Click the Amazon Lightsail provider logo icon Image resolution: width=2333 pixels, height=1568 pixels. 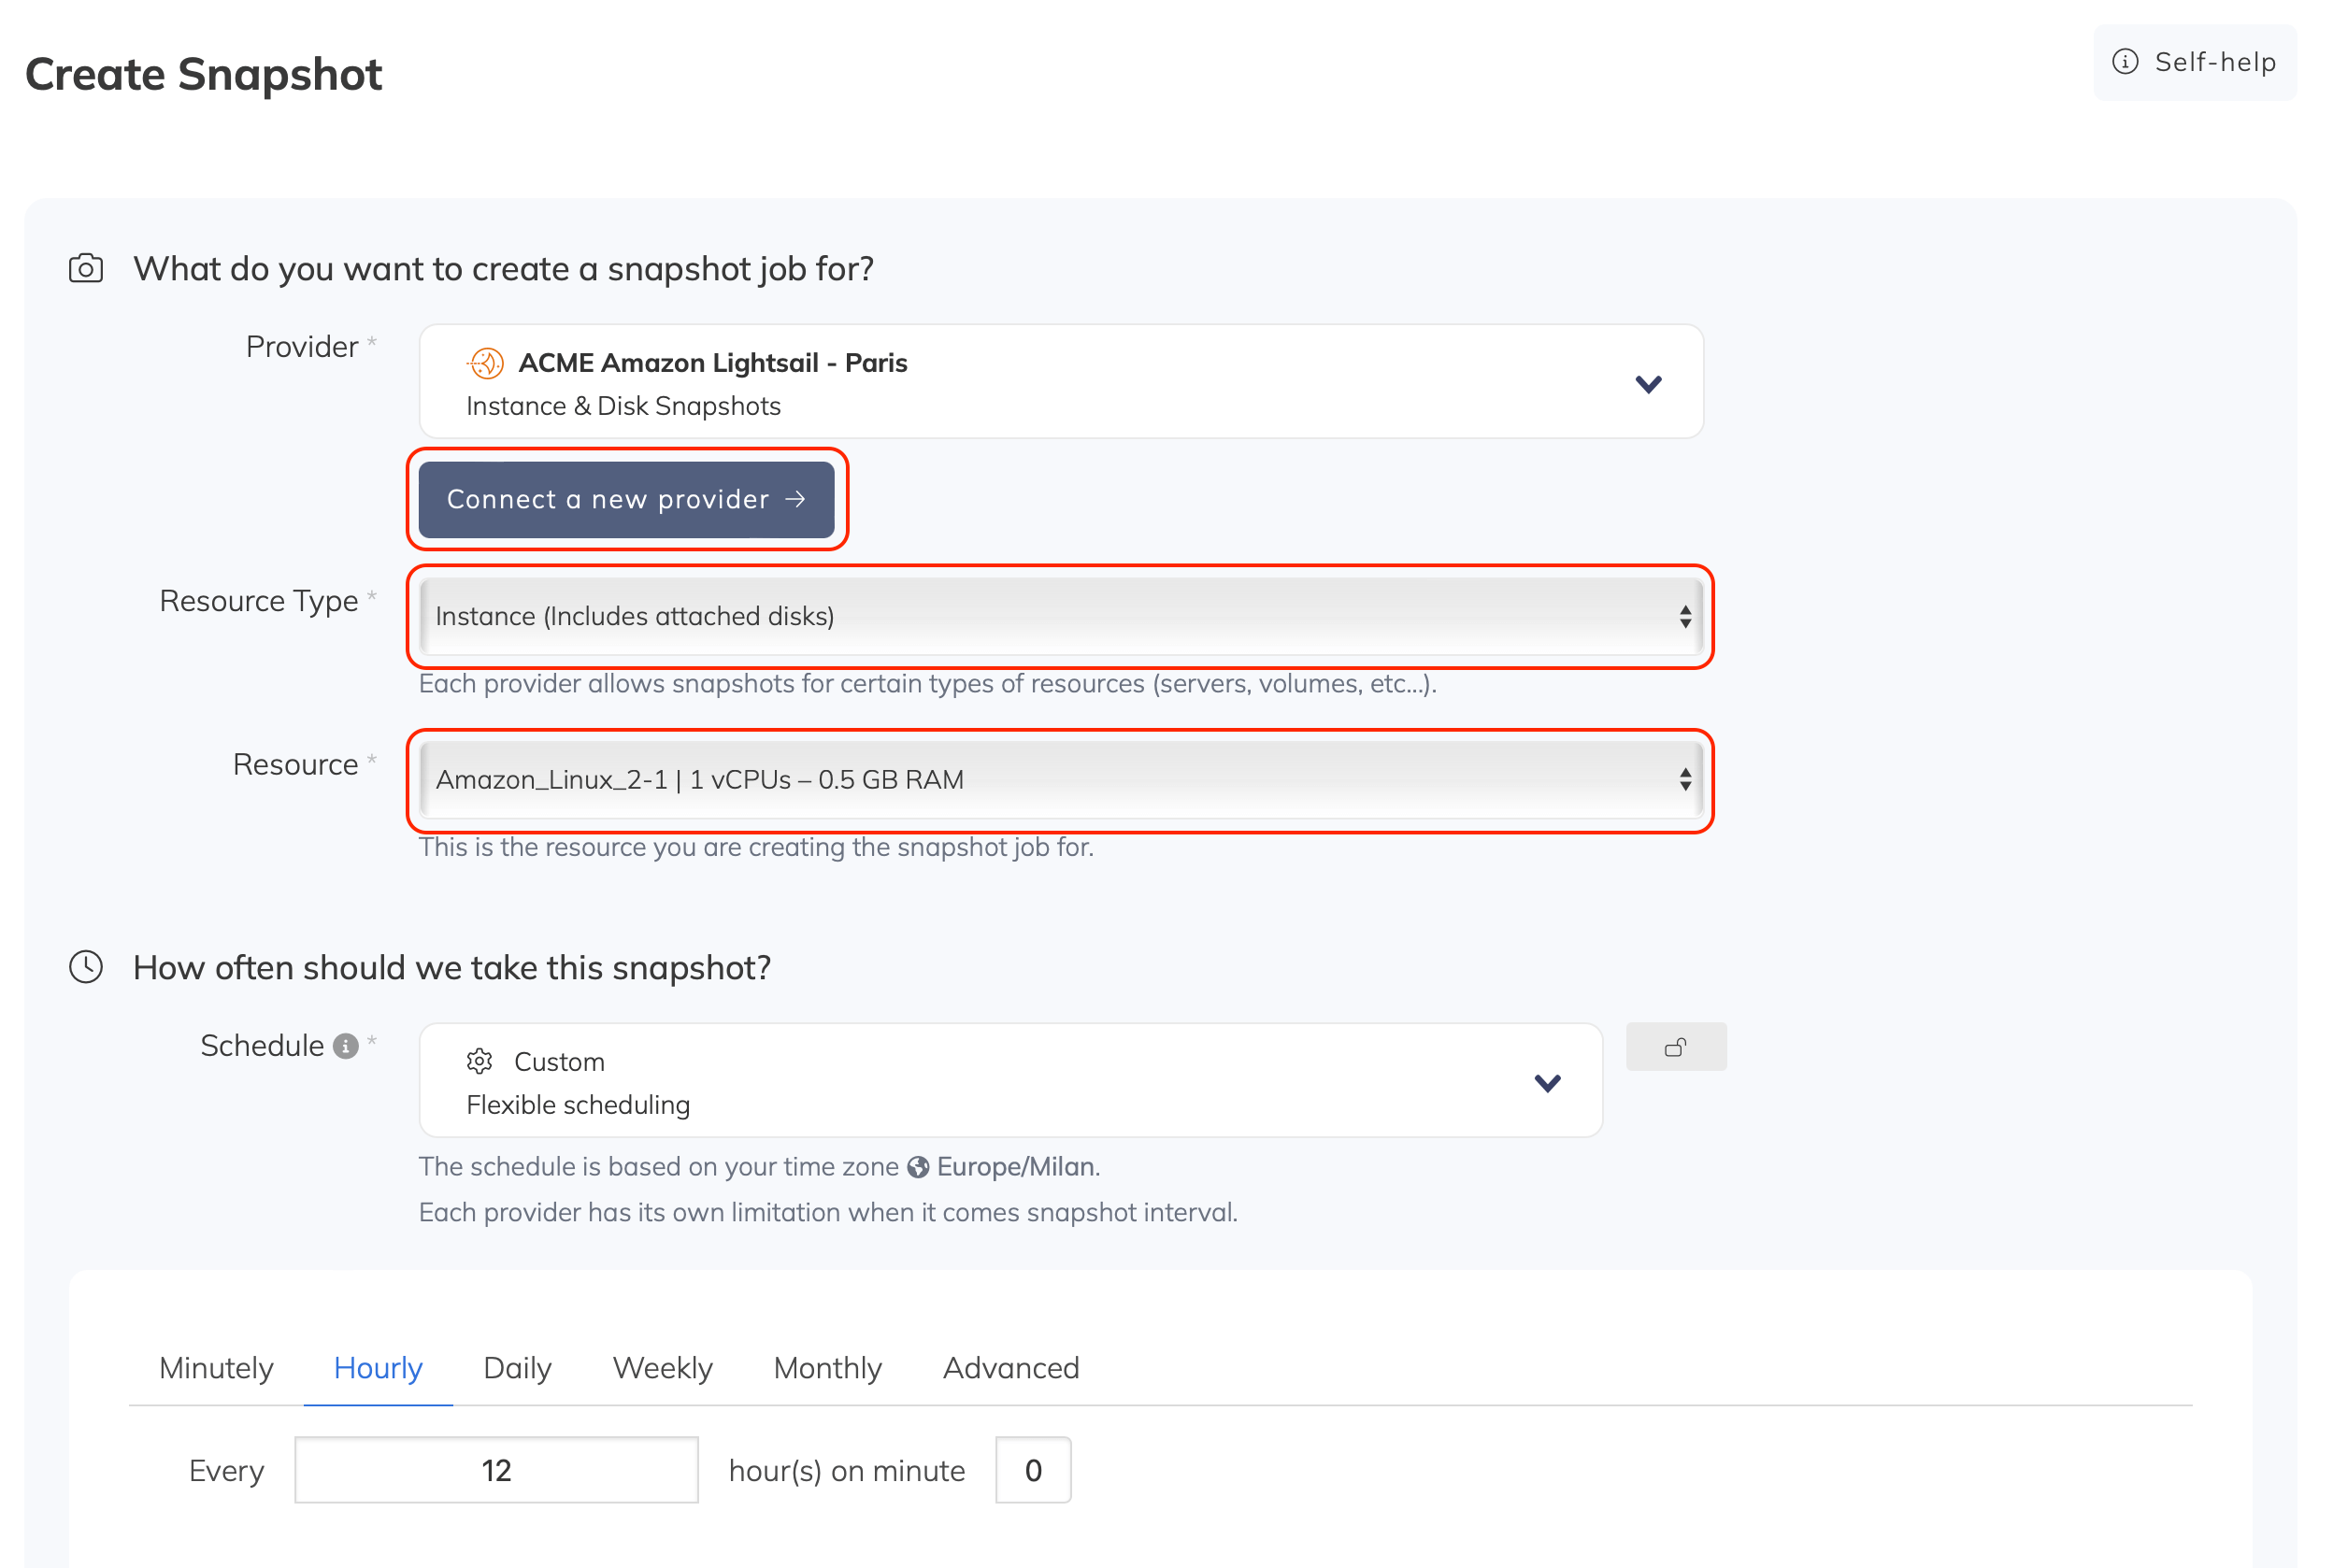tap(486, 363)
